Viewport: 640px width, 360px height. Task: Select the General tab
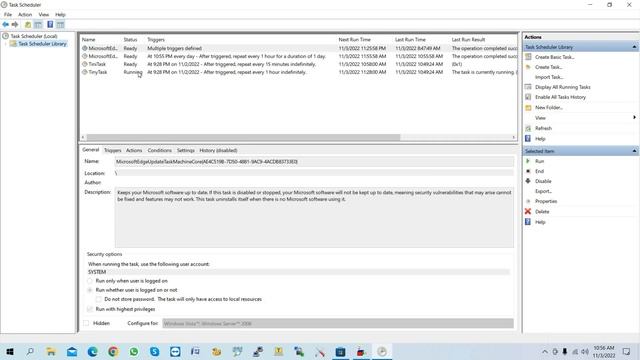(91, 150)
